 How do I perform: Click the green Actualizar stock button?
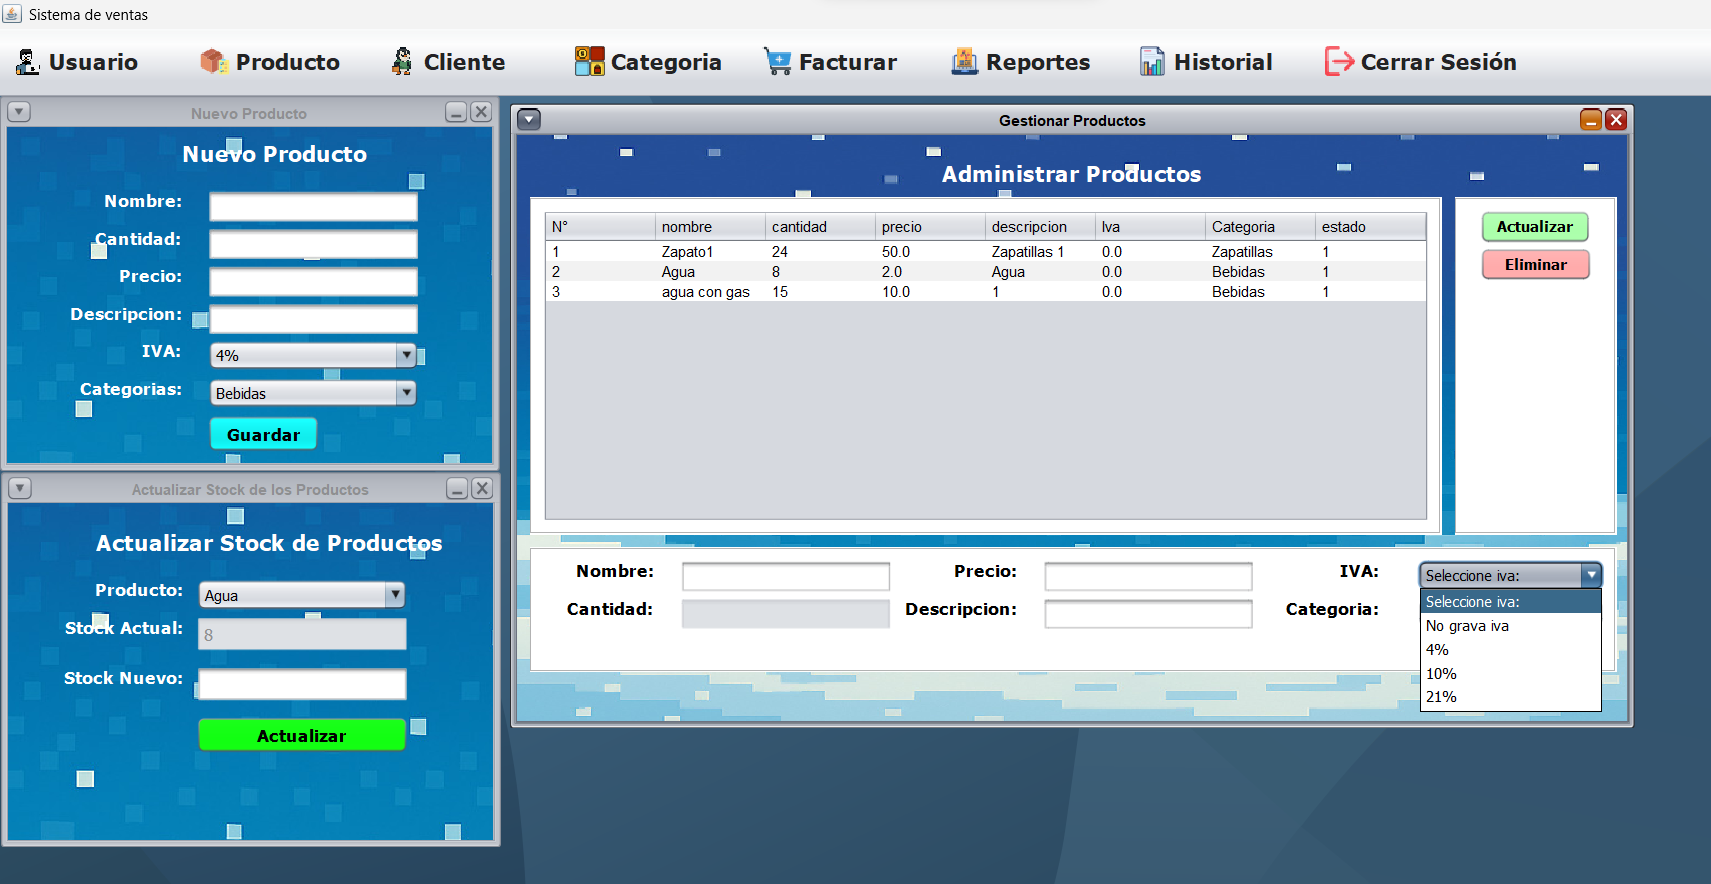tap(302, 735)
